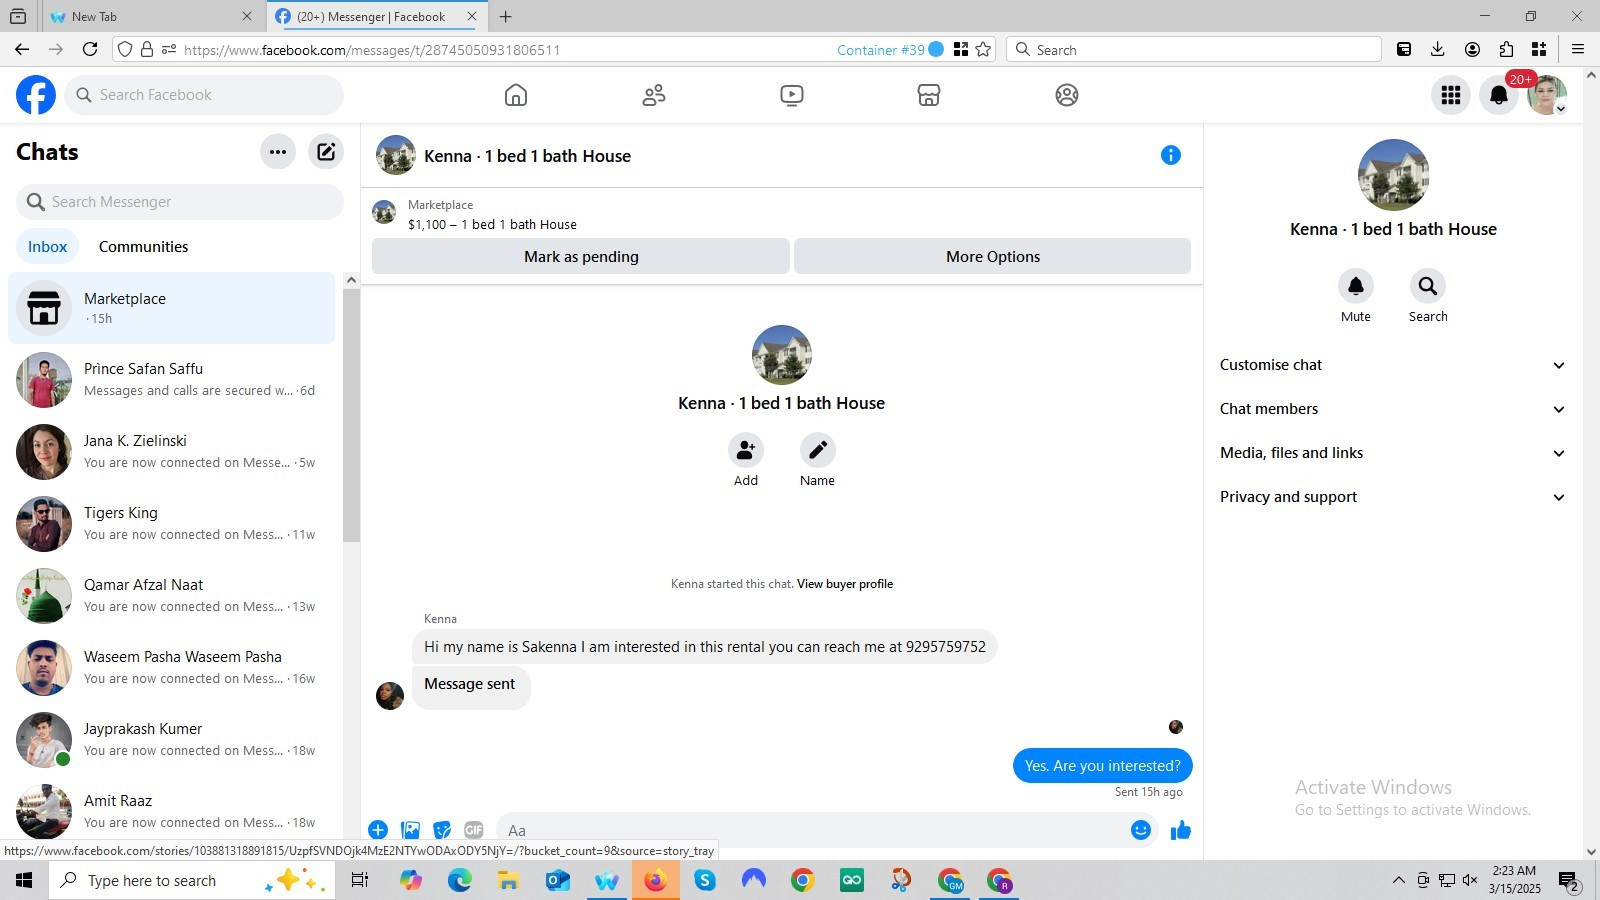The height and width of the screenshot is (900, 1600).
Task: Reload the page in browser toolbar
Action: click(x=90, y=49)
